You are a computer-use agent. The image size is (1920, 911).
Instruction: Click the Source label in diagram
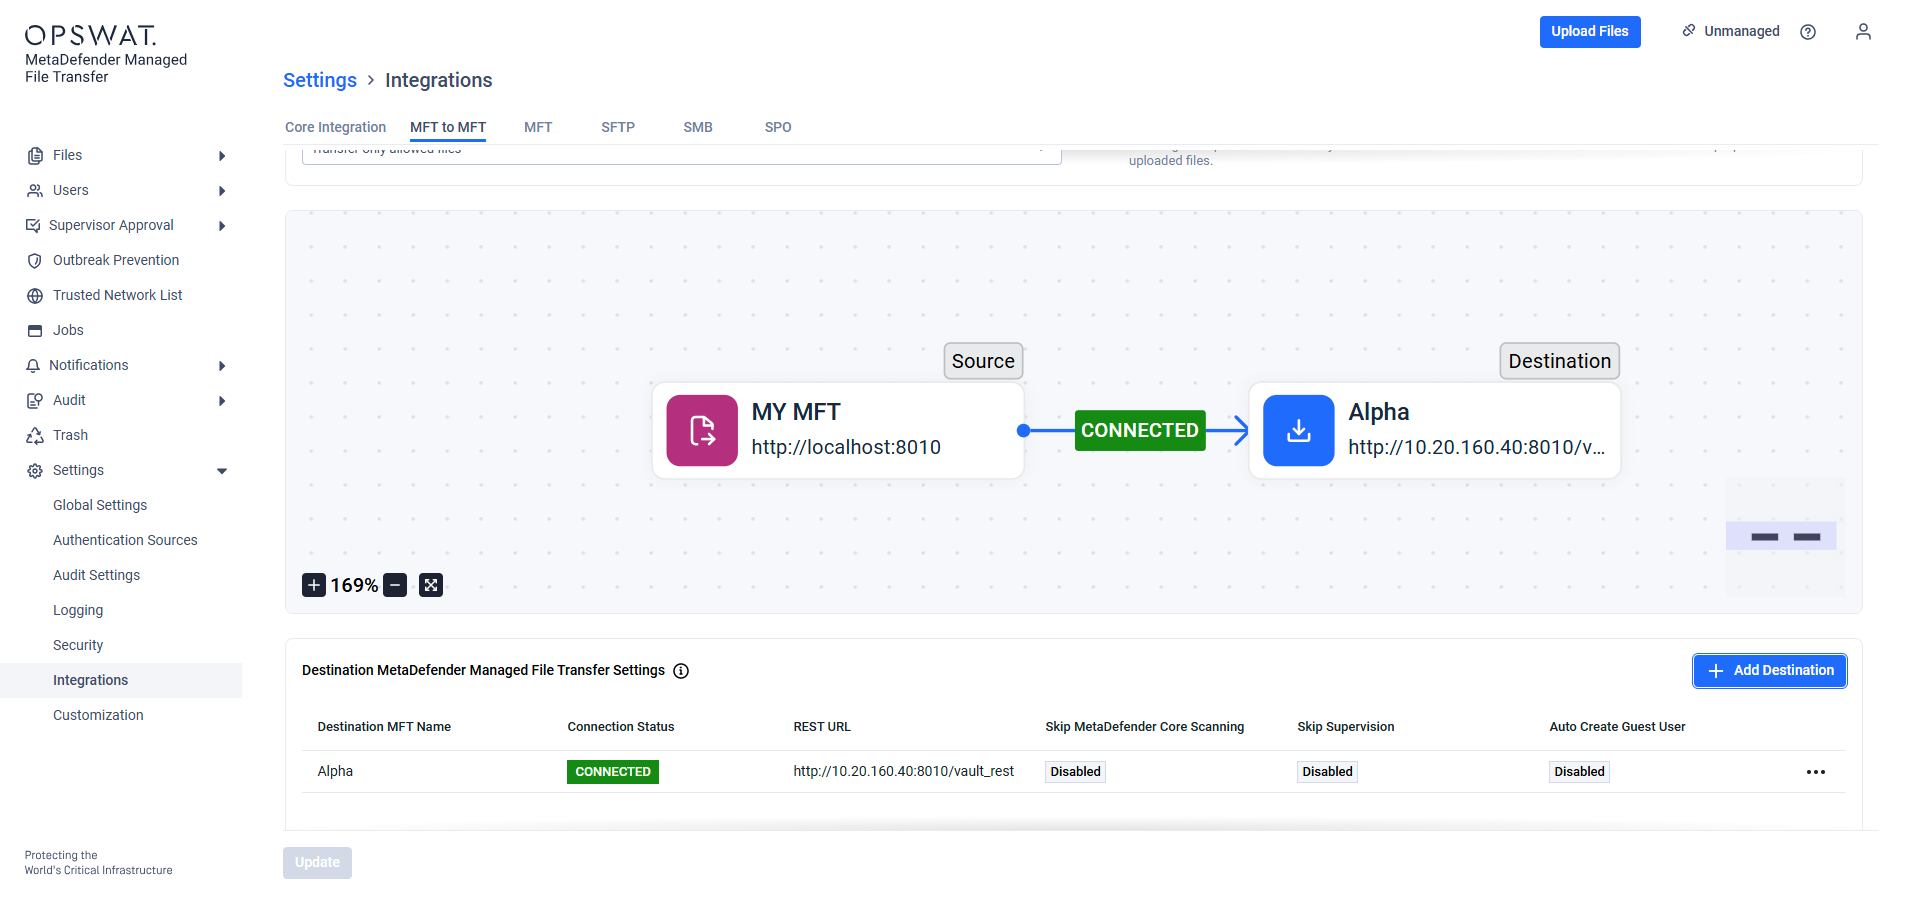pos(983,361)
